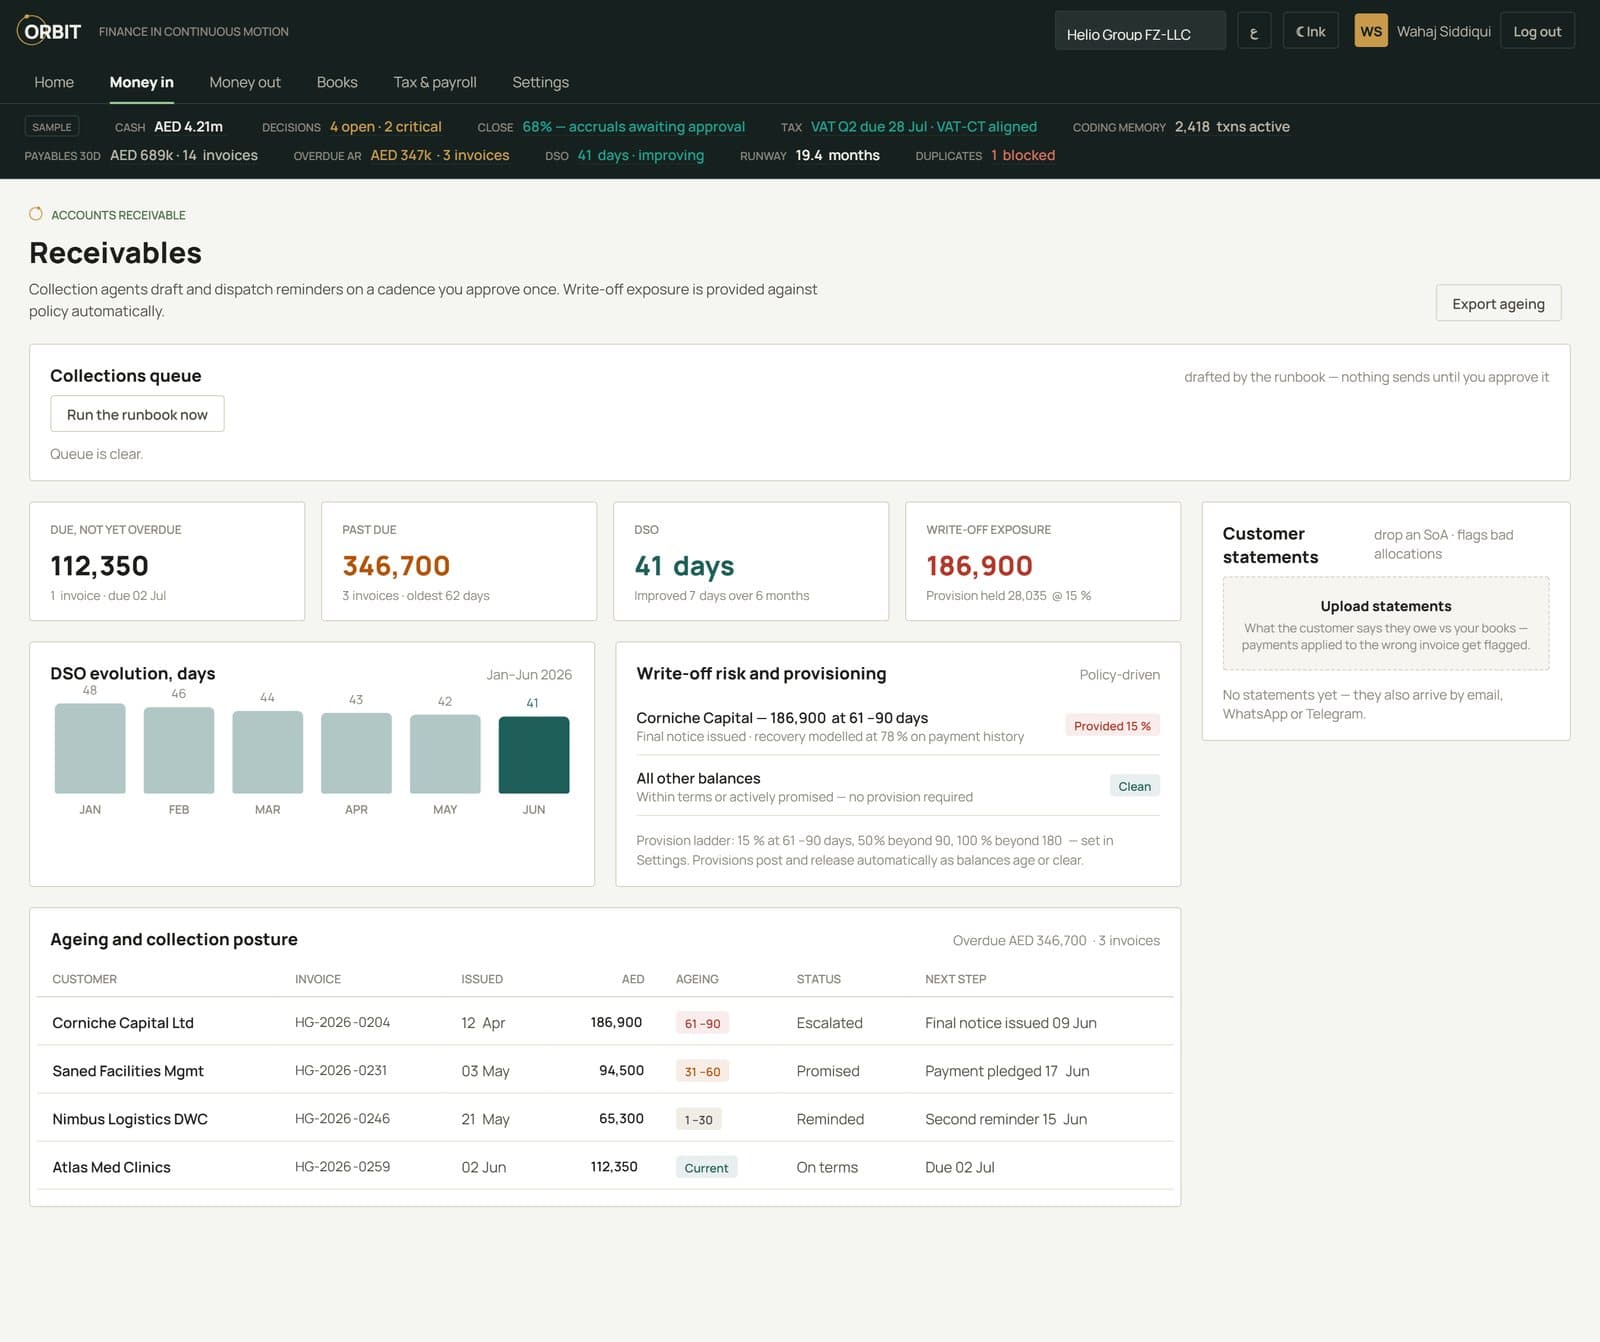
Task: Click the Write-off exposure 186,900 card
Action: [x=1043, y=561]
